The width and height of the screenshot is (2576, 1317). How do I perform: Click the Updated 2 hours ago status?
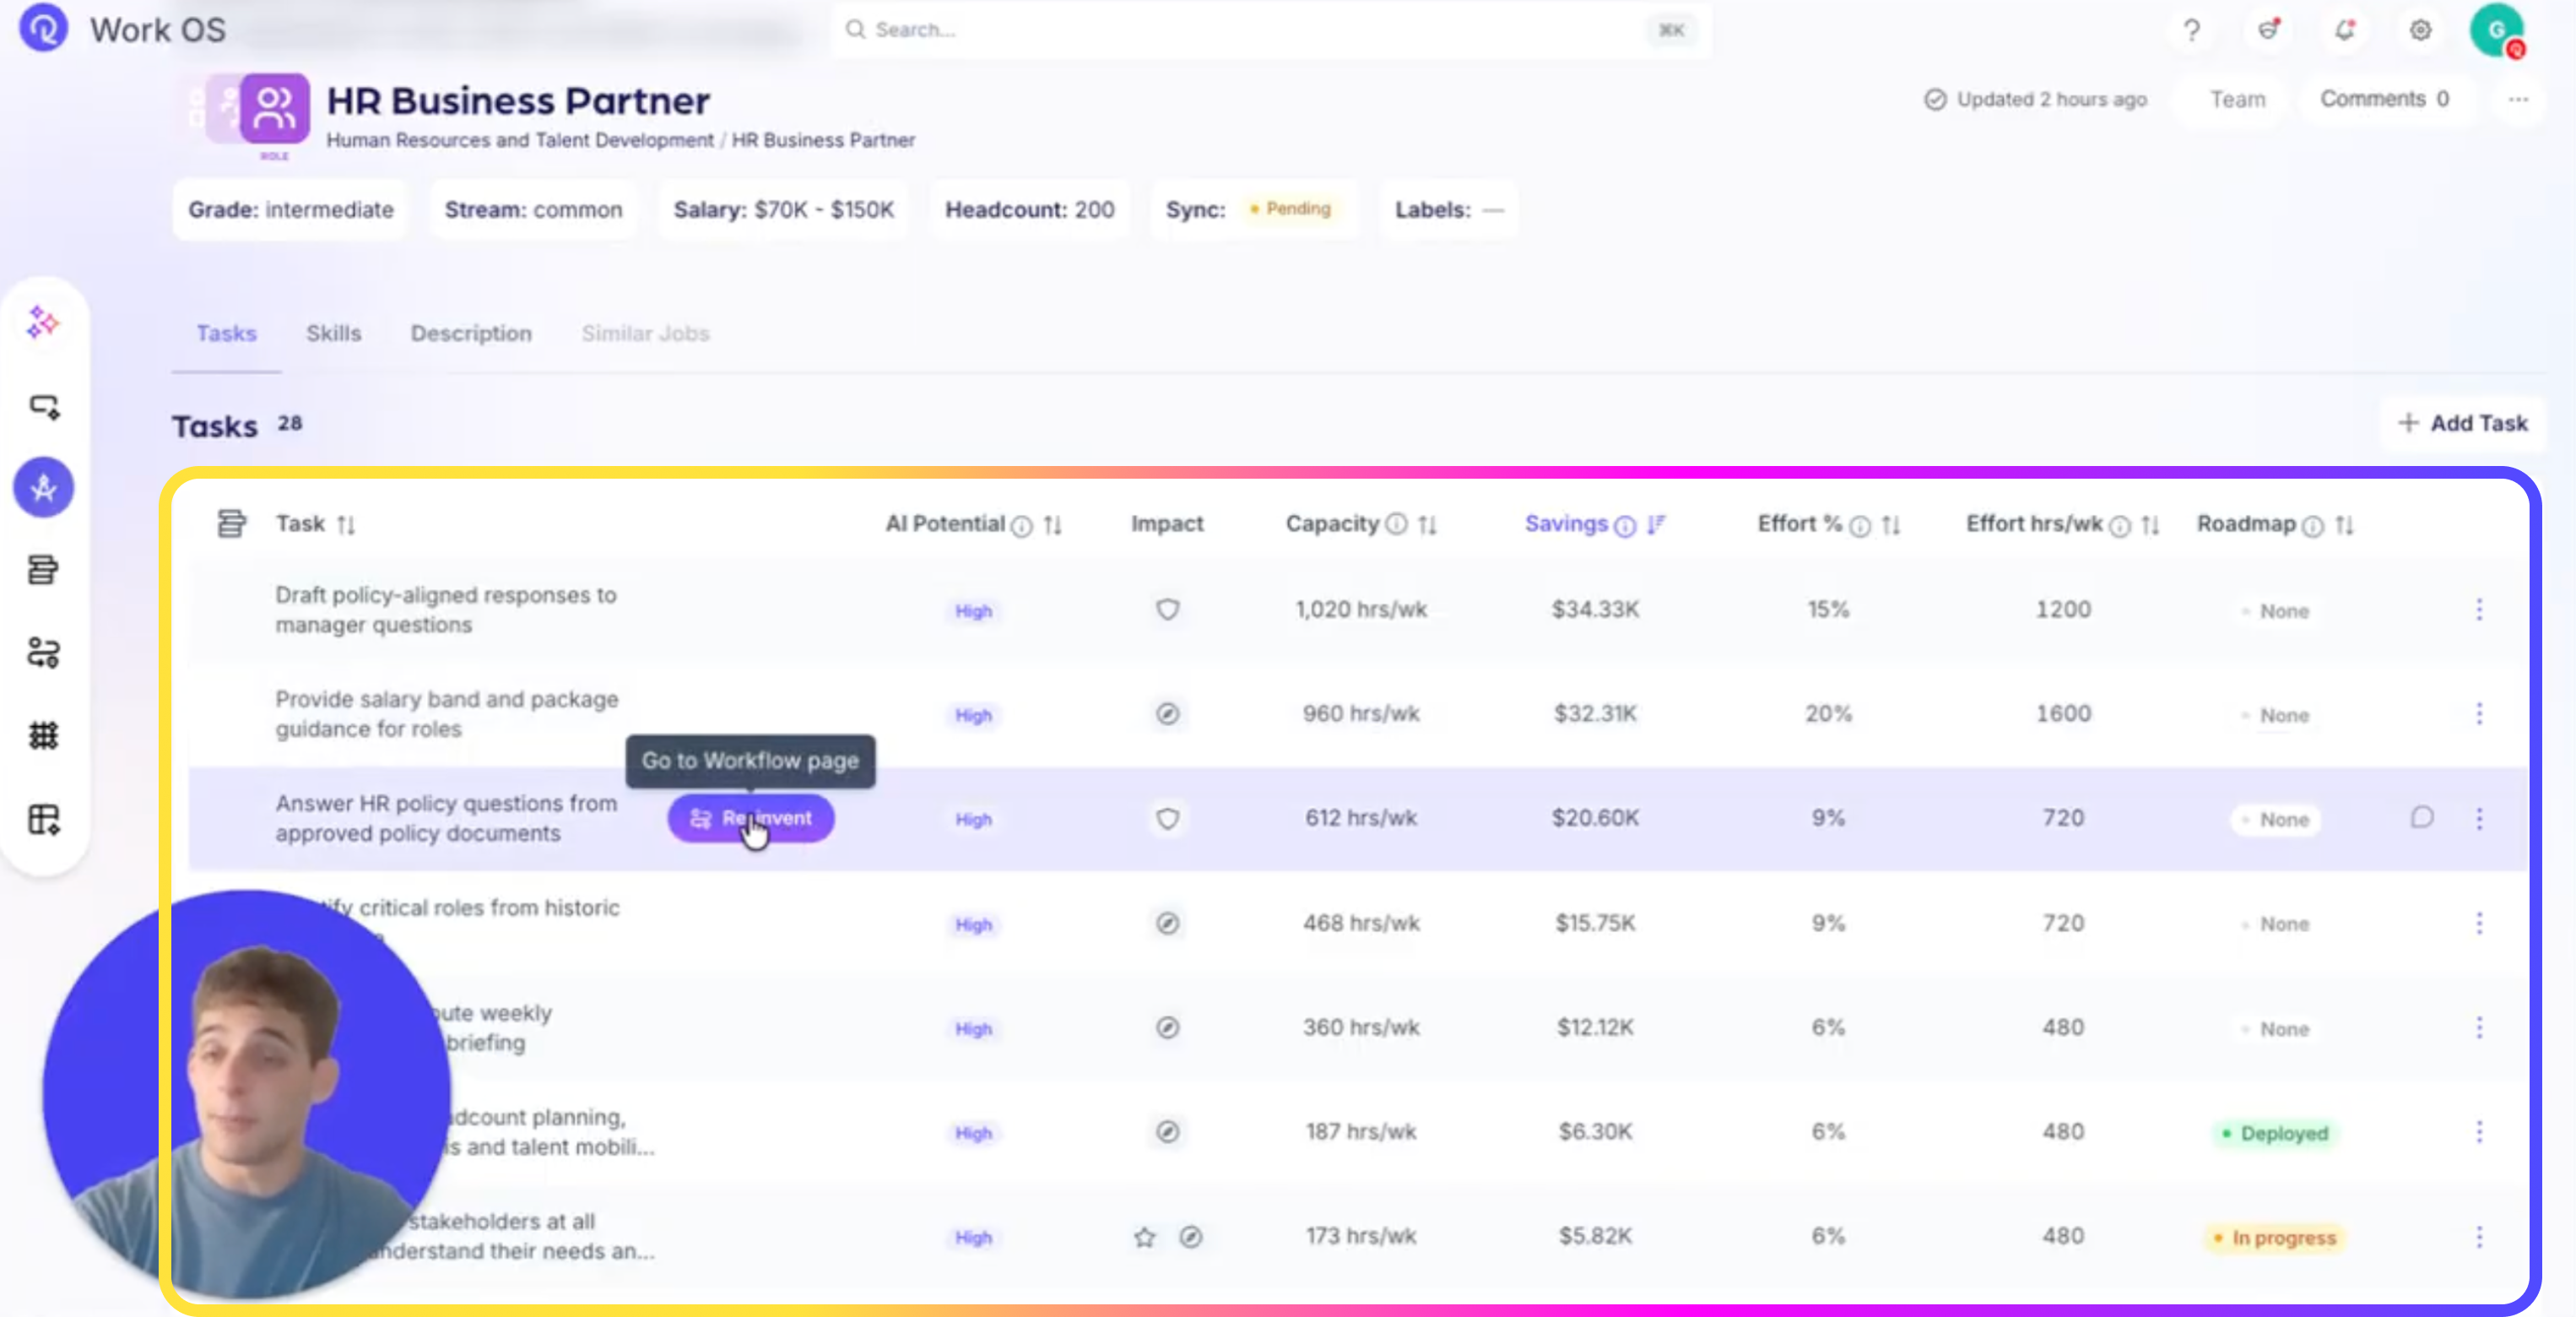(2036, 99)
